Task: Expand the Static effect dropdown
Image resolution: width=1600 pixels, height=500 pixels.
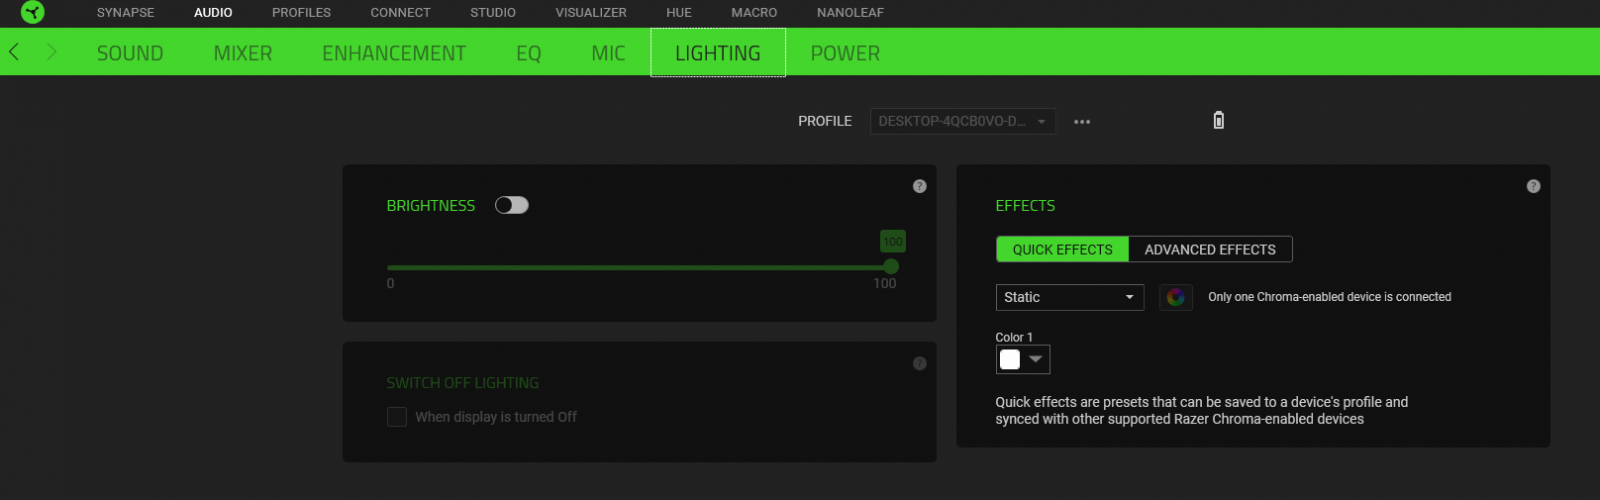Action: [x=1070, y=297]
